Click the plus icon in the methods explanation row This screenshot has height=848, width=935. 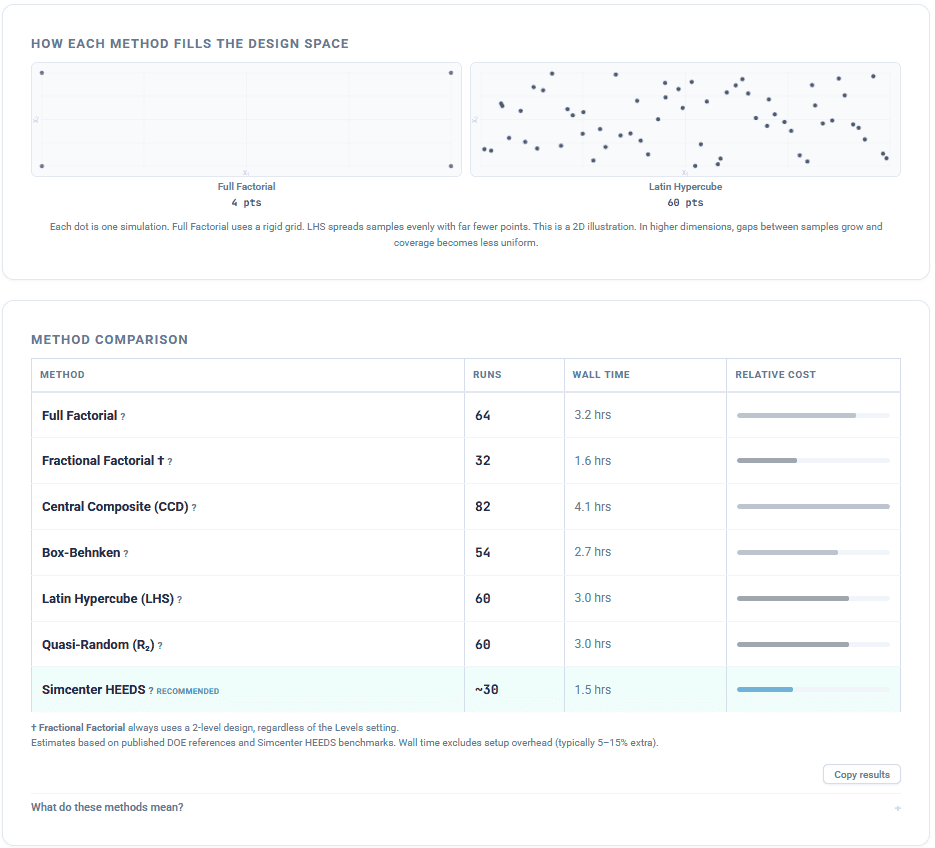click(897, 808)
